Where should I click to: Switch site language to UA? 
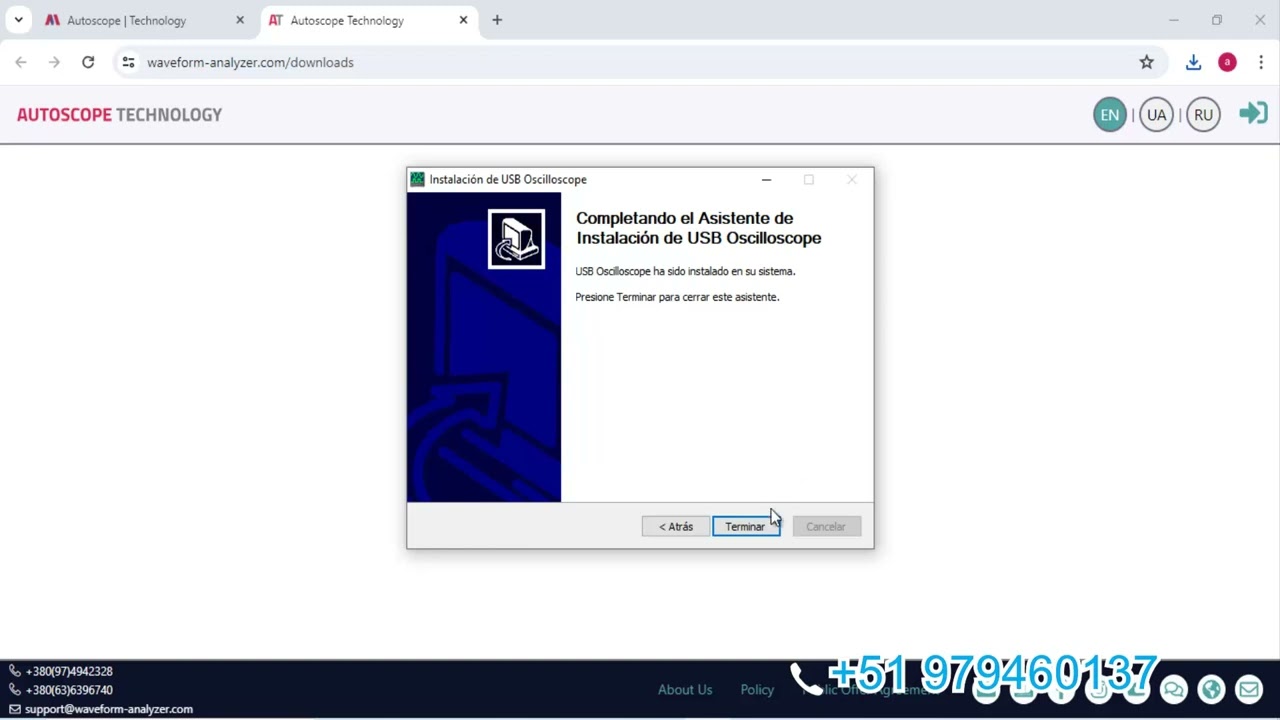pos(1157,115)
